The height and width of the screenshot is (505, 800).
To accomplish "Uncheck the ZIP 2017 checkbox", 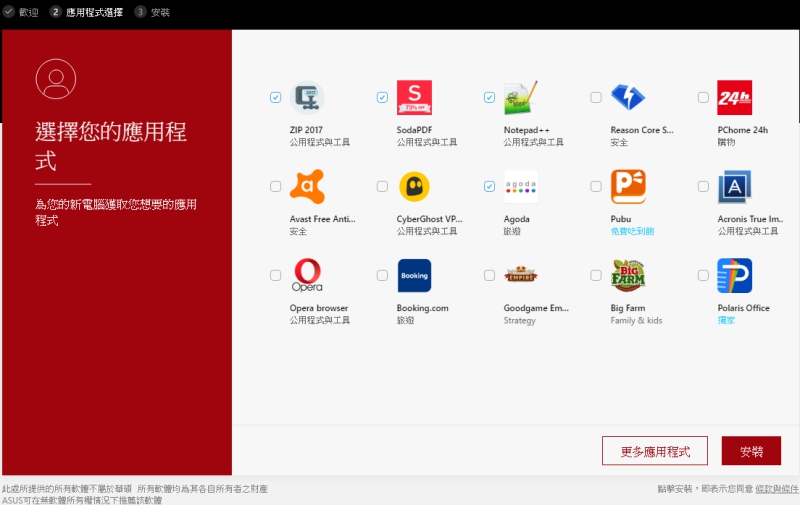I will click(275, 97).
